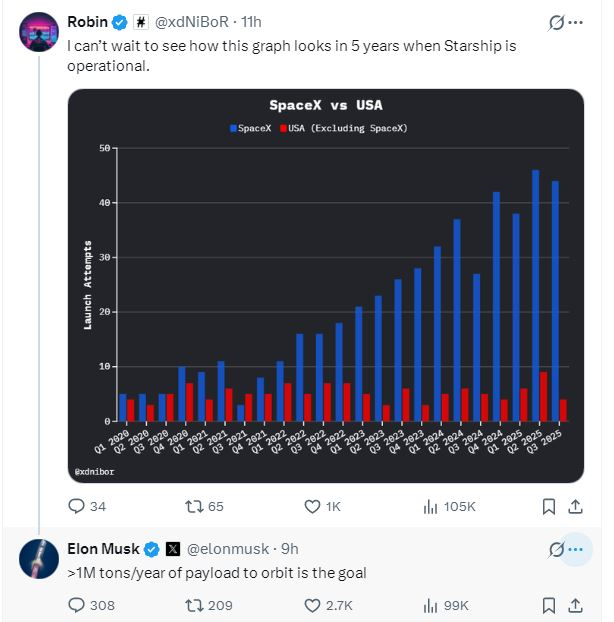Reply to Robin's post
Image resolution: width=614 pixels, height=622 pixels.
(x=77, y=507)
